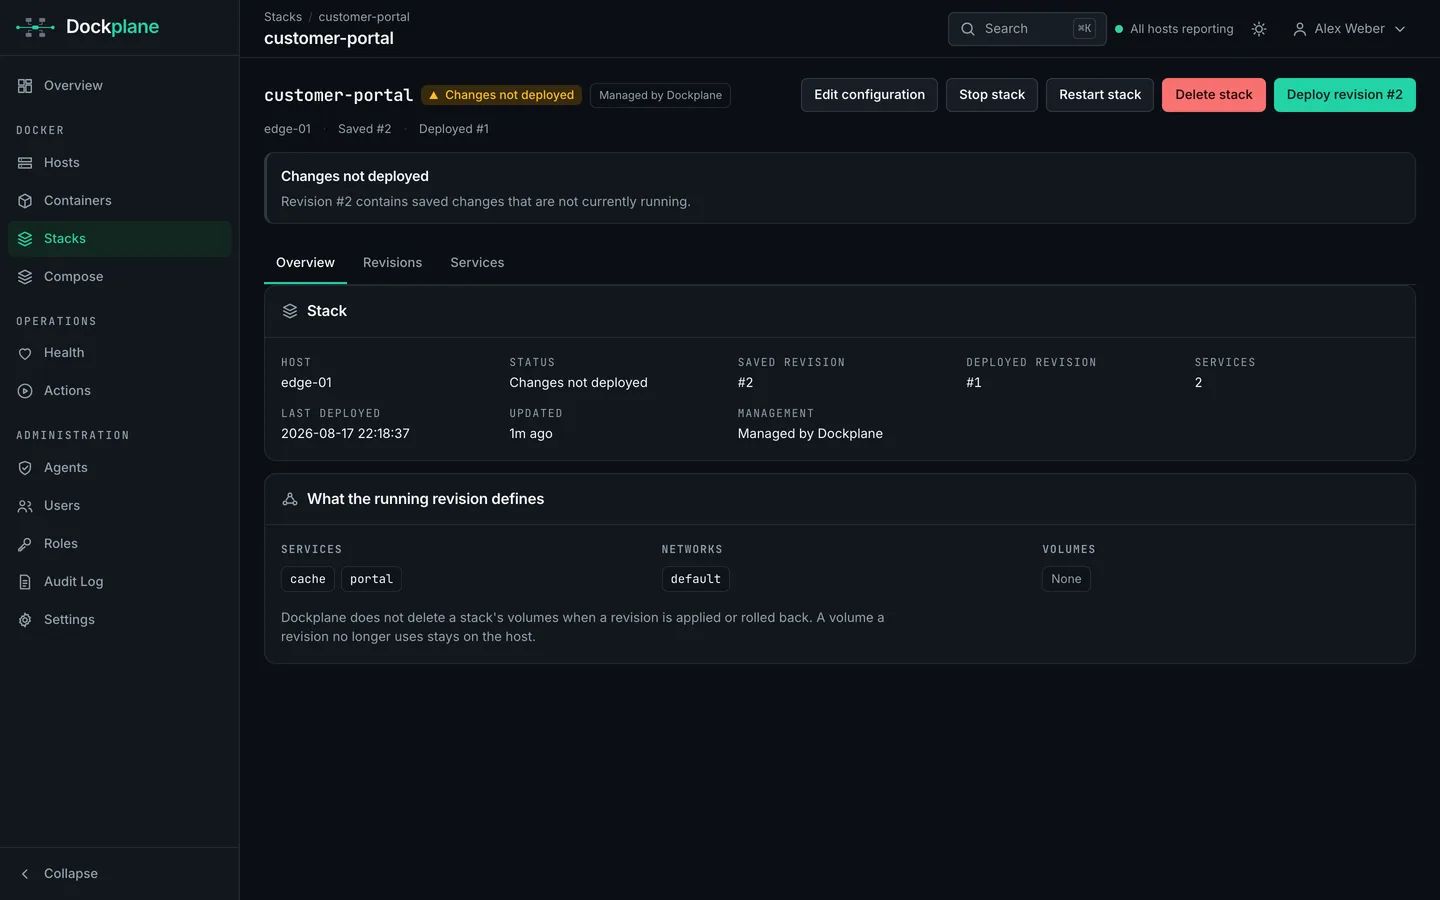Open Overview via its sidebar grid icon

[25, 86]
